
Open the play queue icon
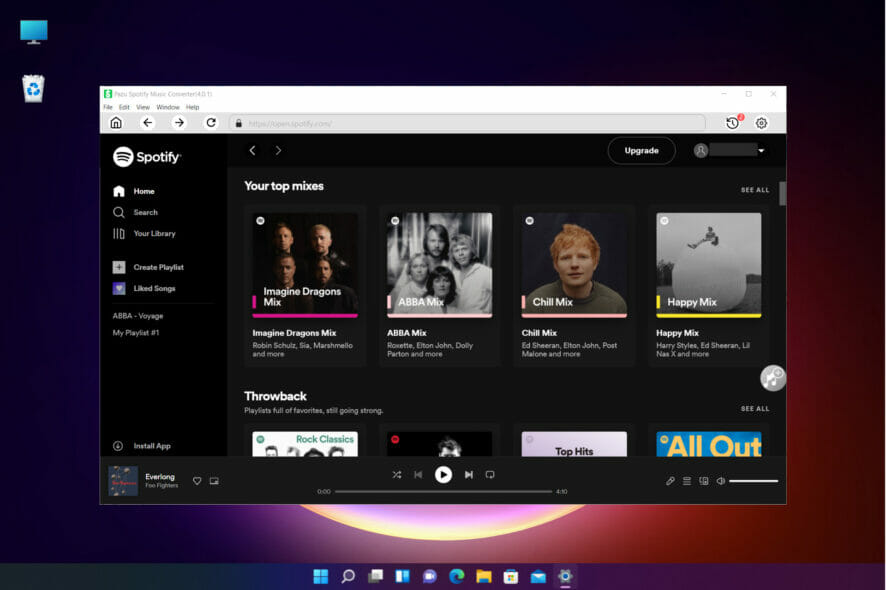(x=687, y=481)
